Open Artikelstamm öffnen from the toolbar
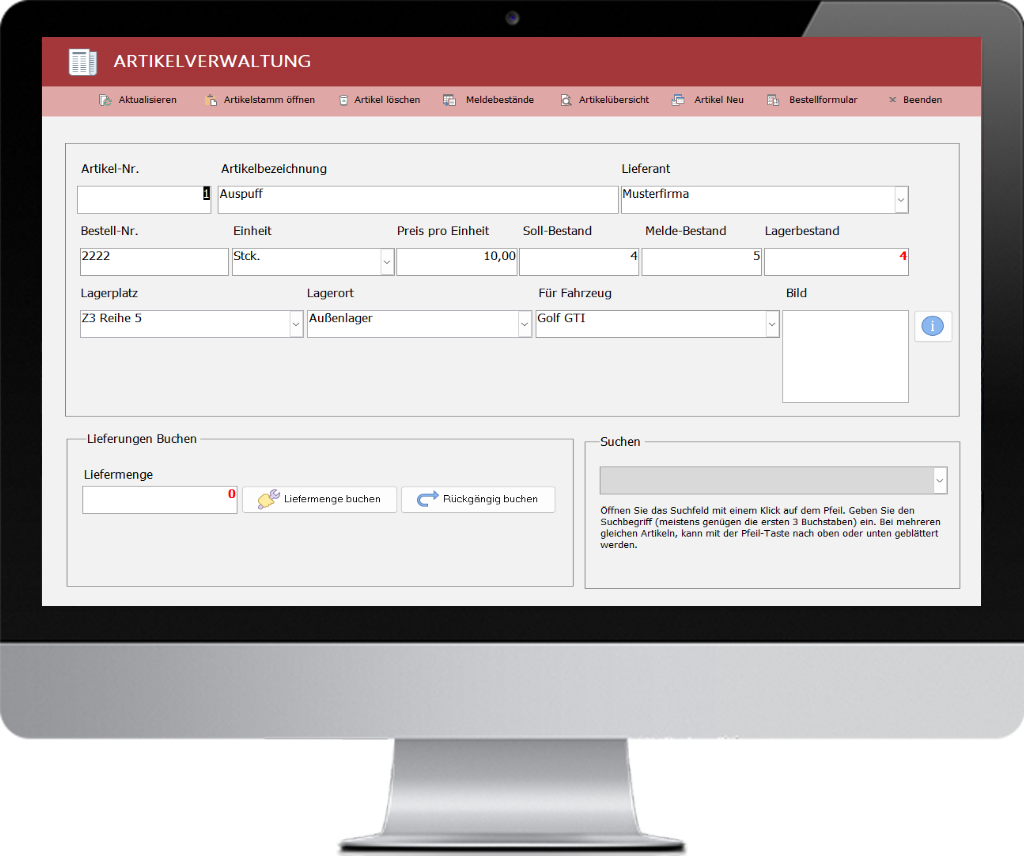 click(211, 100)
